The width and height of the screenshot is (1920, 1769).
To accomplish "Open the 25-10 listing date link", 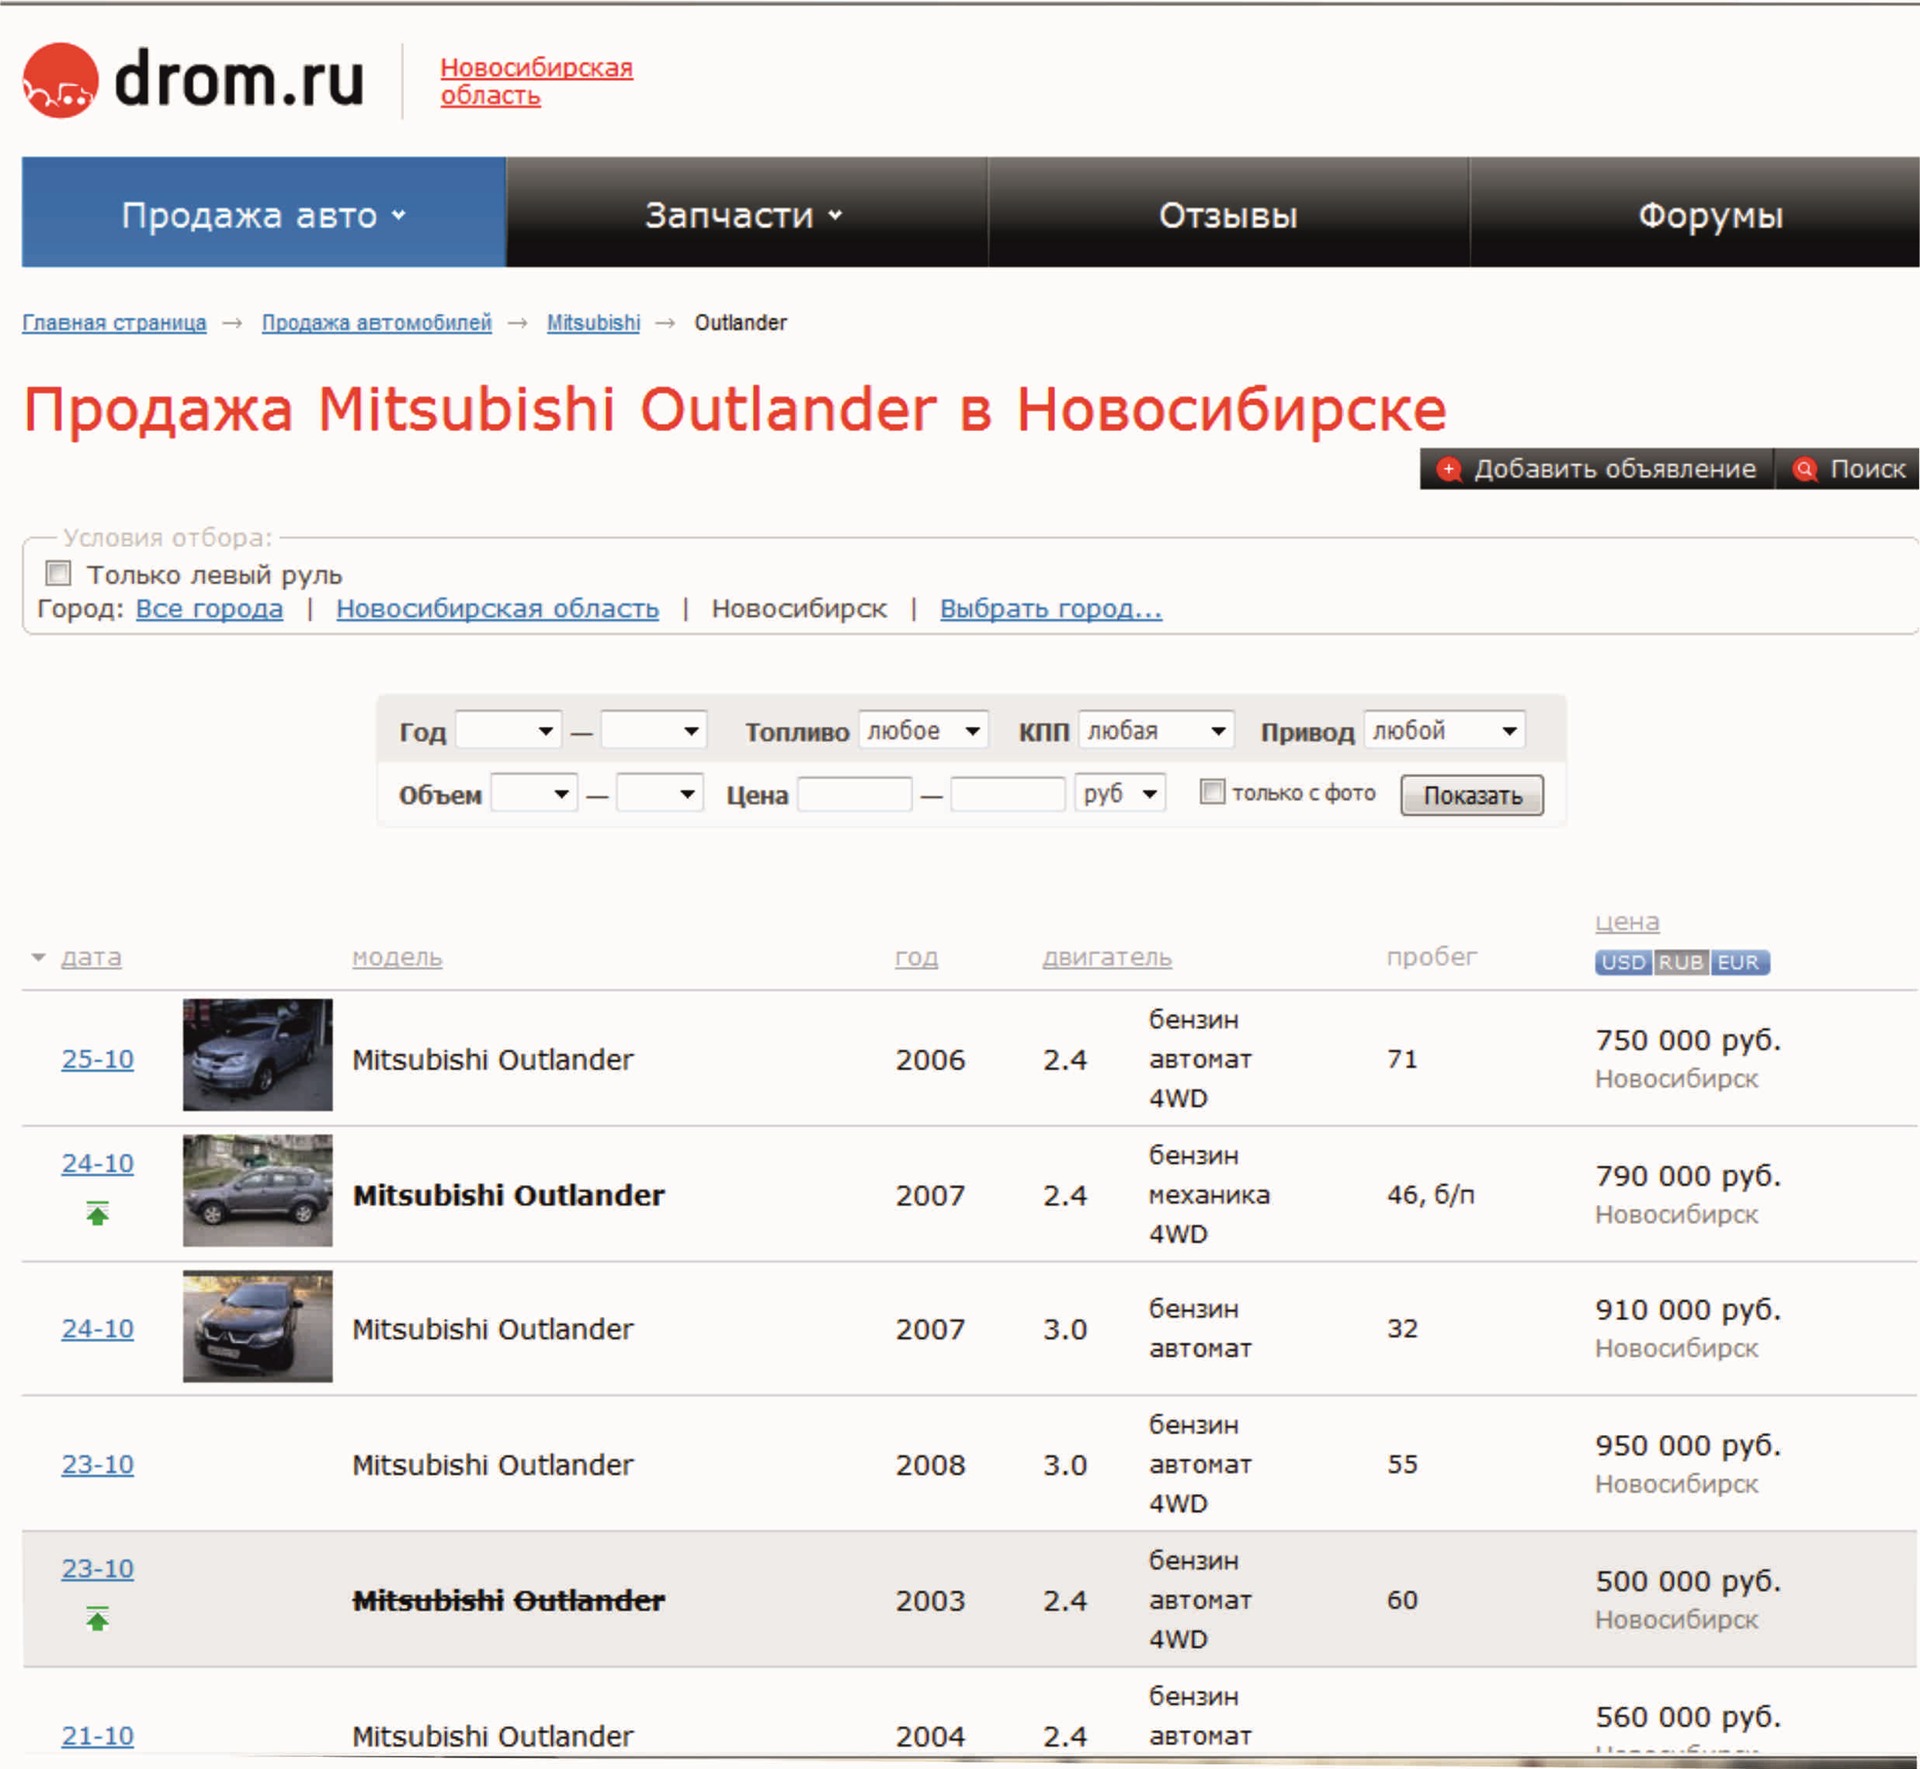I will (x=97, y=1059).
